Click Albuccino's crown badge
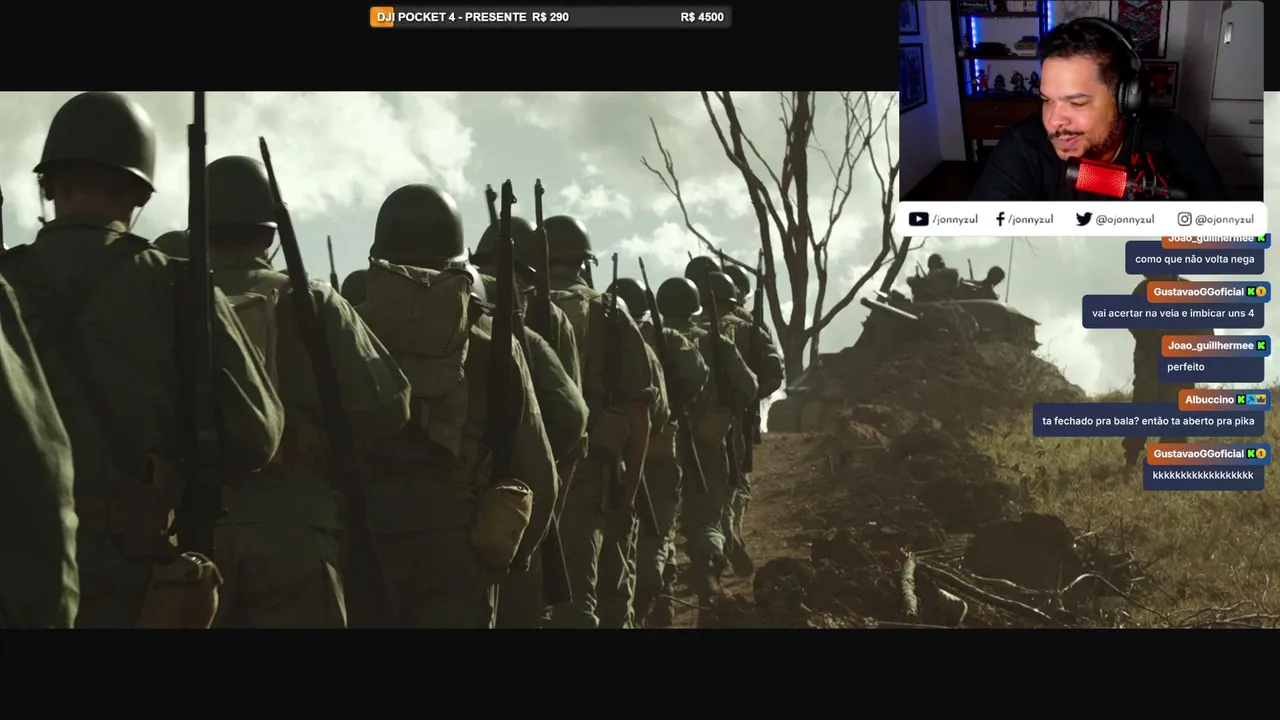 [1261, 400]
